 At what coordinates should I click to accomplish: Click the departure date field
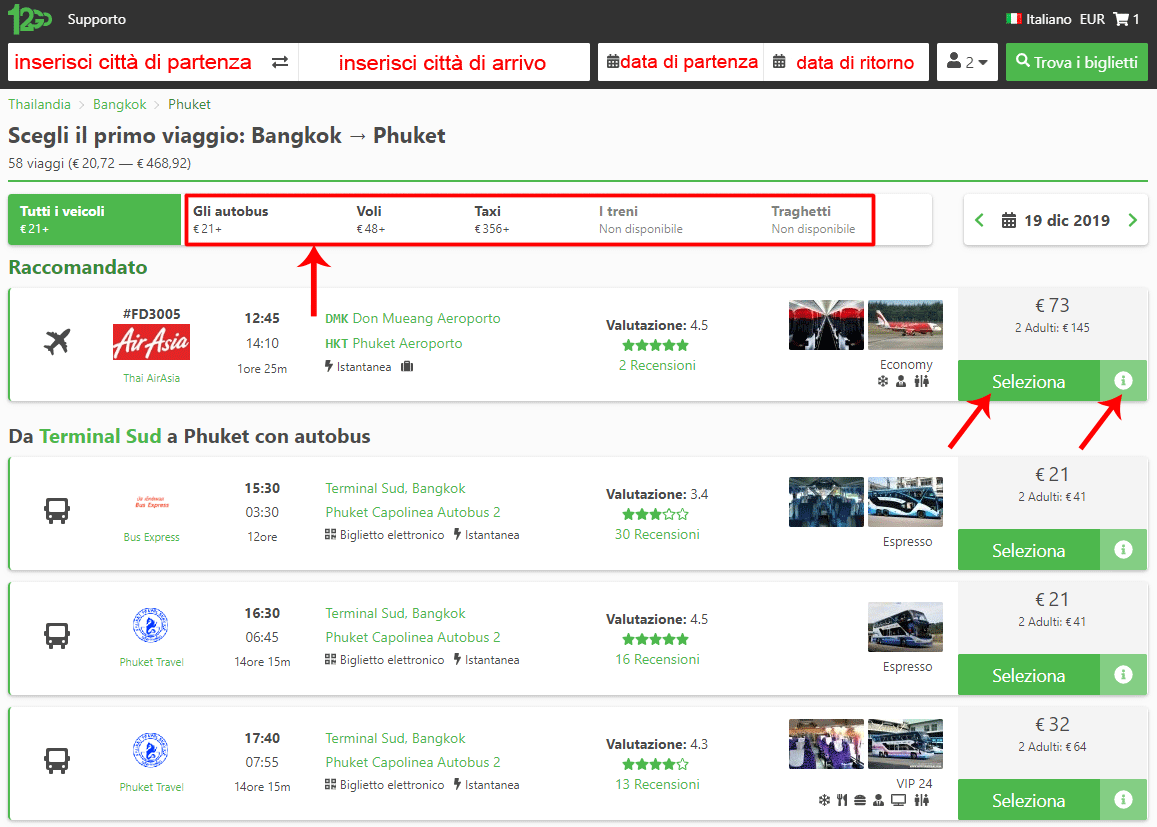click(680, 62)
